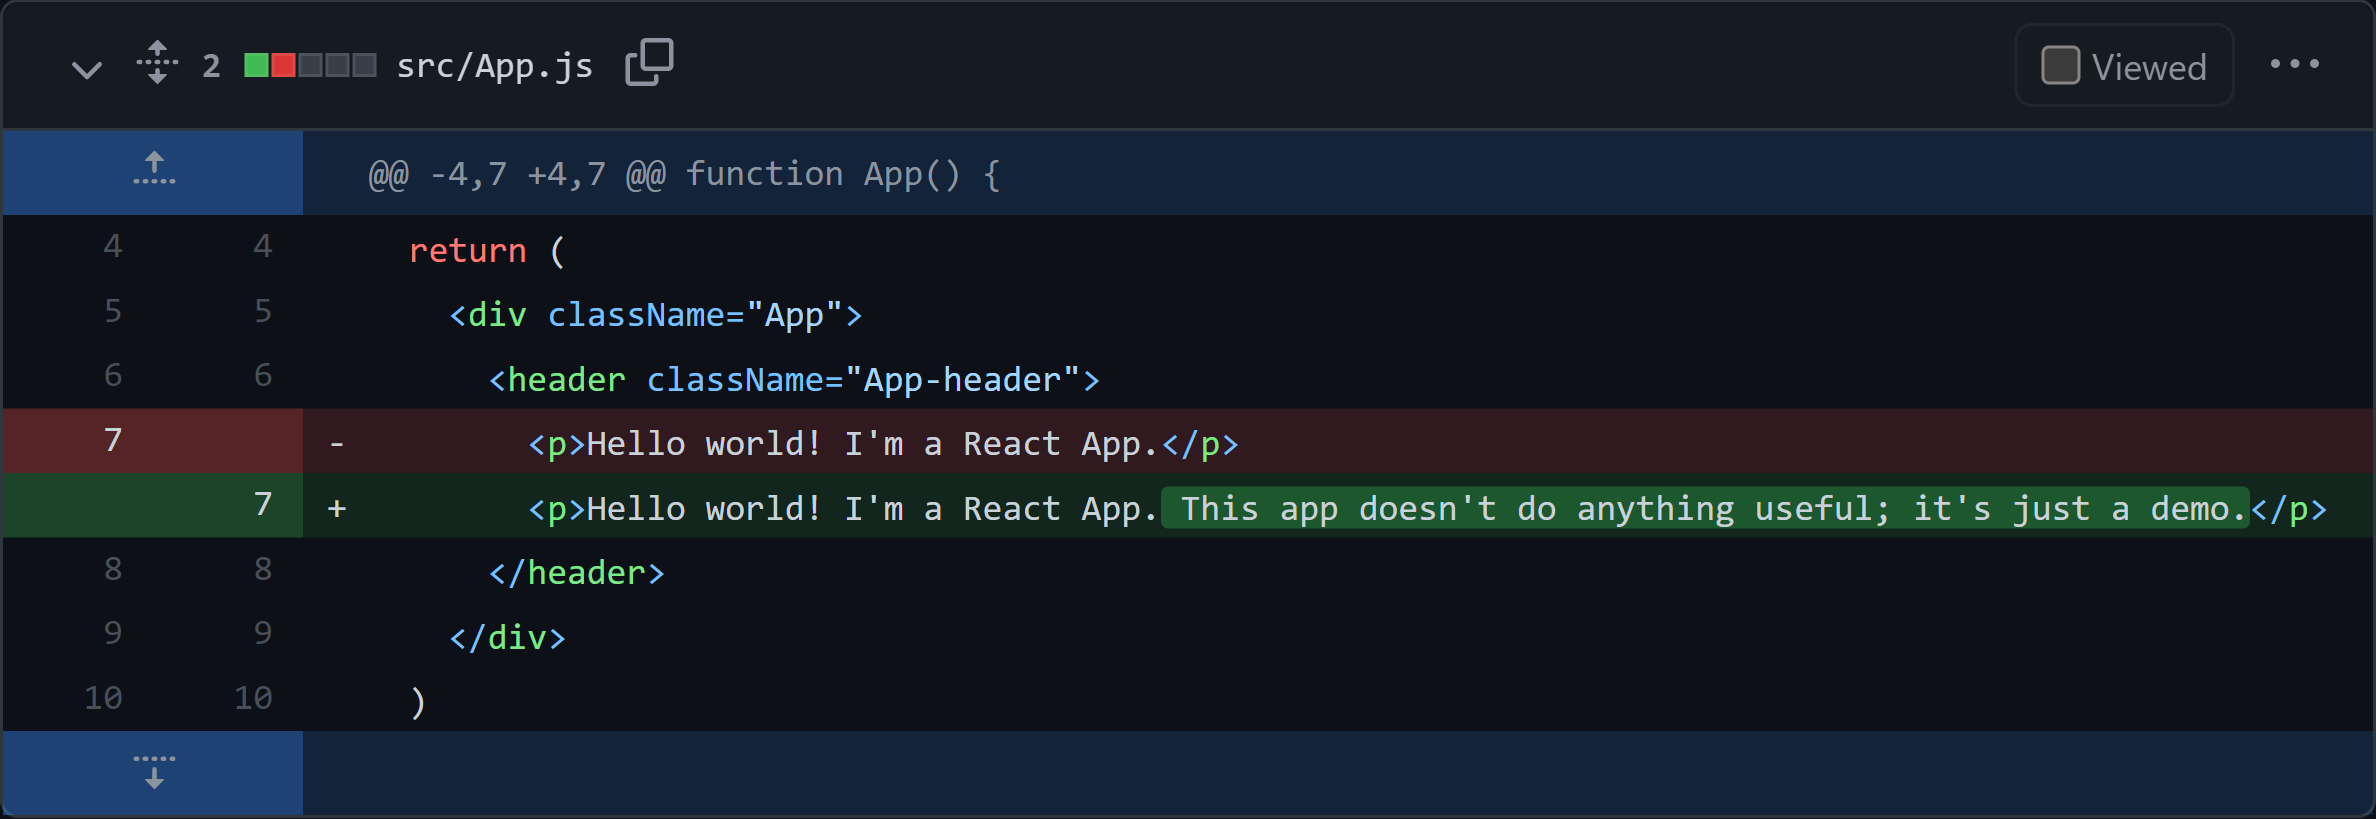The width and height of the screenshot is (2376, 819).
Task: Open the three-dot file options menu
Action: click(2294, 64)
